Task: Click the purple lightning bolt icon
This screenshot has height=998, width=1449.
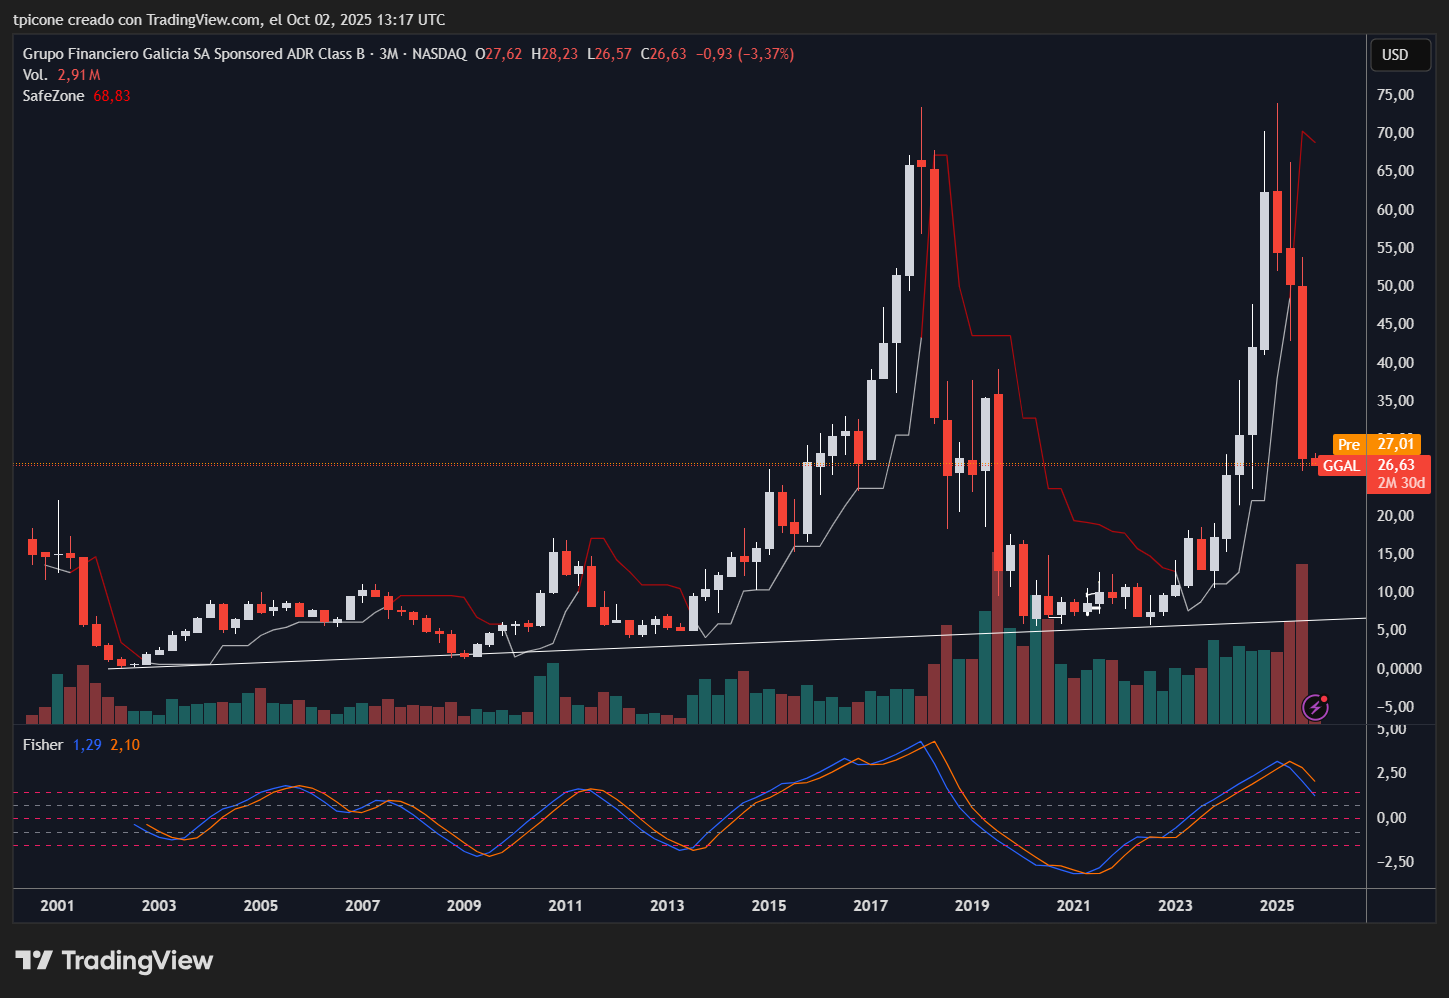Action: (1315, 708)
